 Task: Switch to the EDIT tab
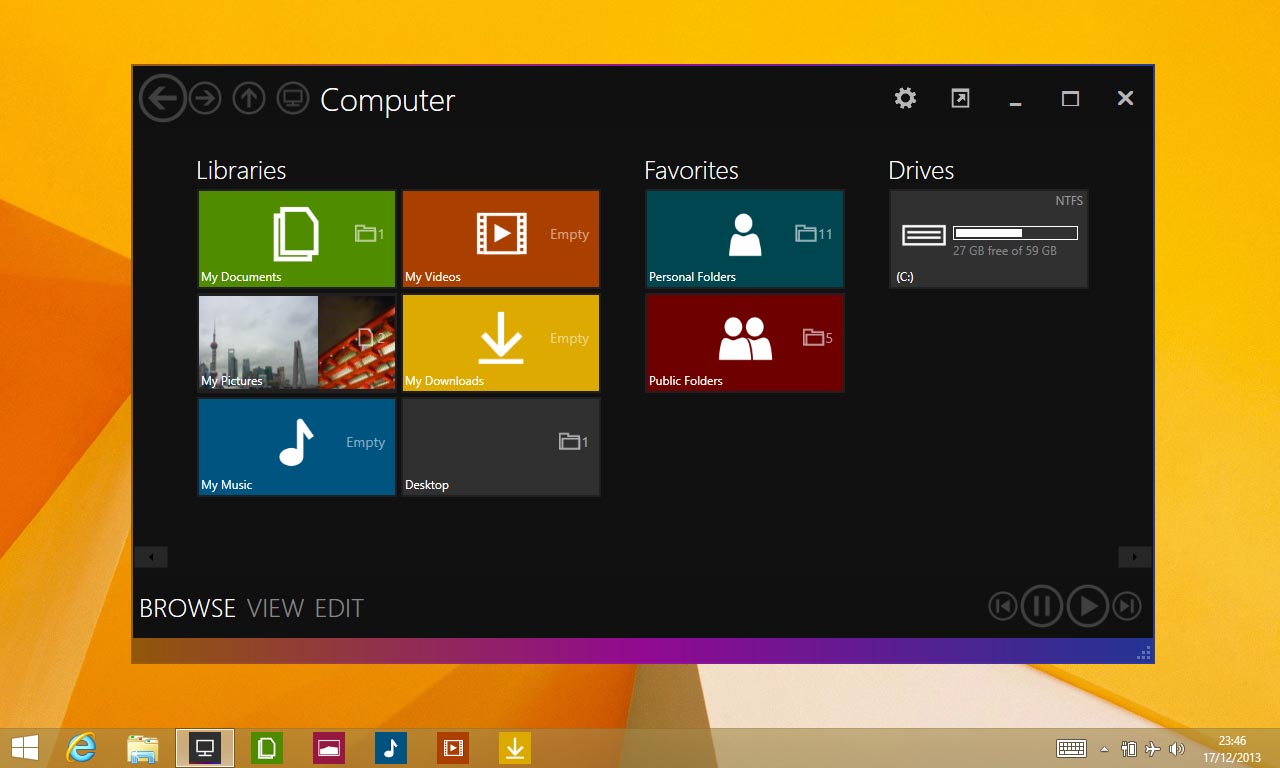click(x=339, y=608)
